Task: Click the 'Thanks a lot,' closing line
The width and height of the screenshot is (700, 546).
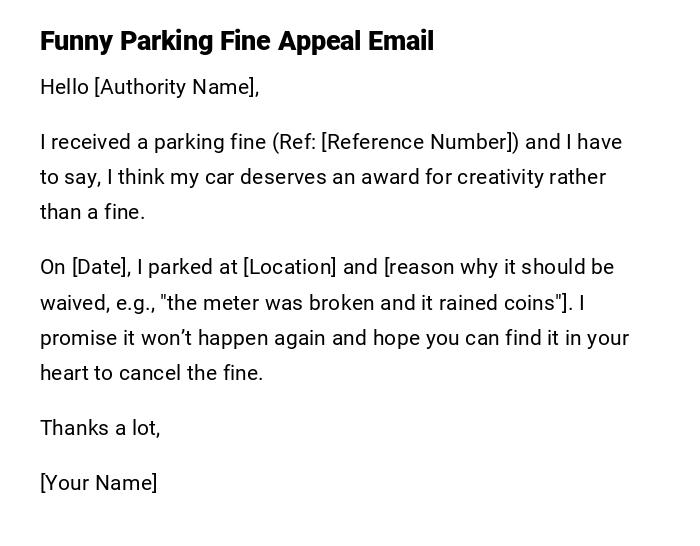Action: 100,428
